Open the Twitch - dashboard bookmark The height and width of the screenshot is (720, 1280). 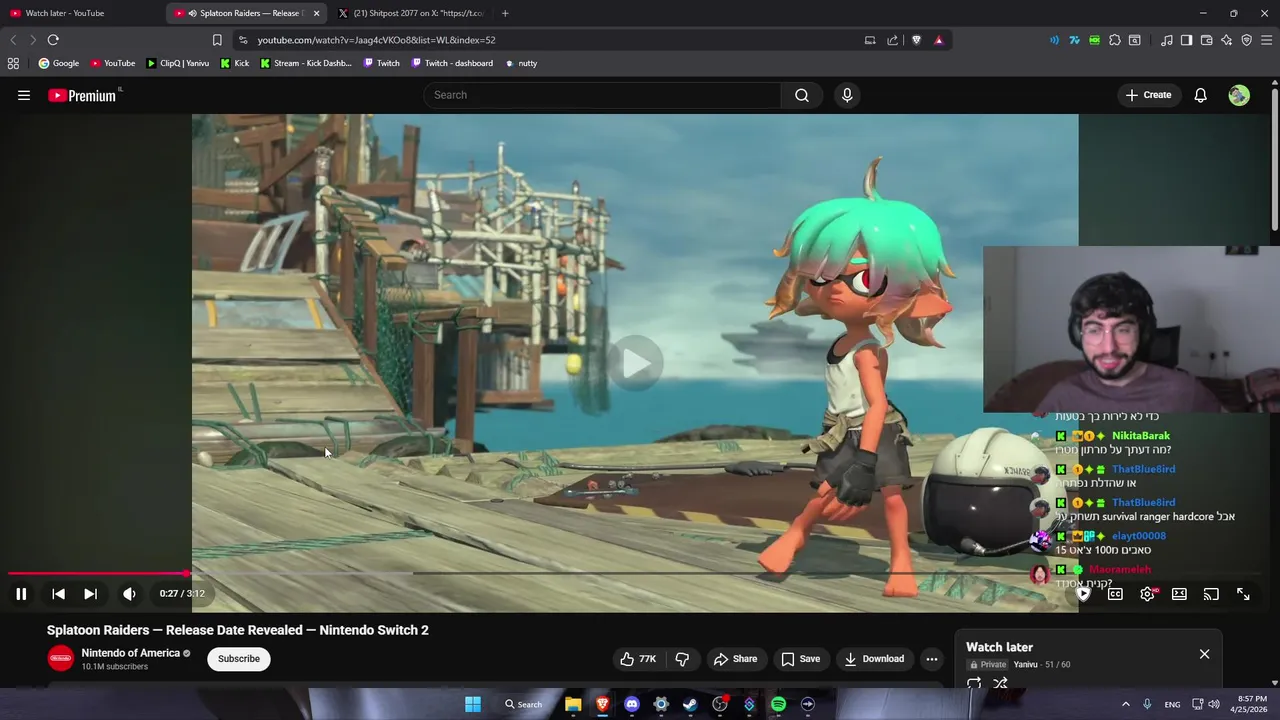pyautogui.click(x=452, y=63)
